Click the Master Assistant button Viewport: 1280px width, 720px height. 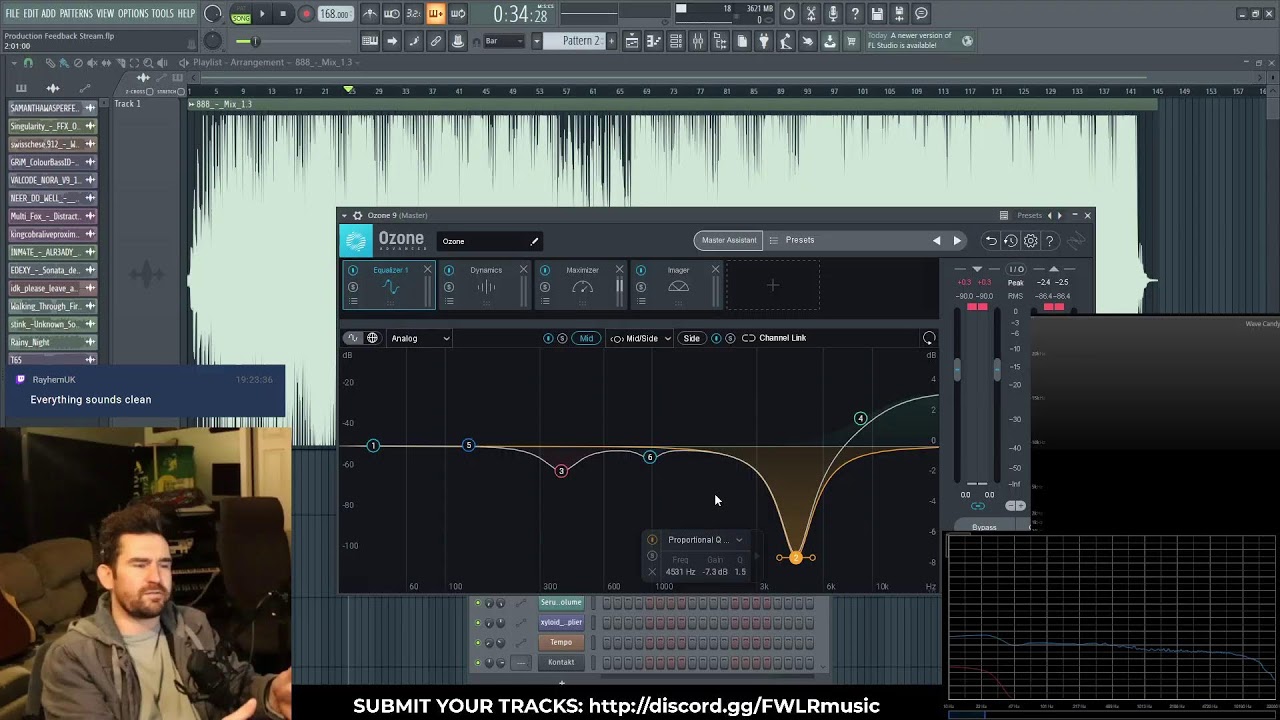coord(728,240)
